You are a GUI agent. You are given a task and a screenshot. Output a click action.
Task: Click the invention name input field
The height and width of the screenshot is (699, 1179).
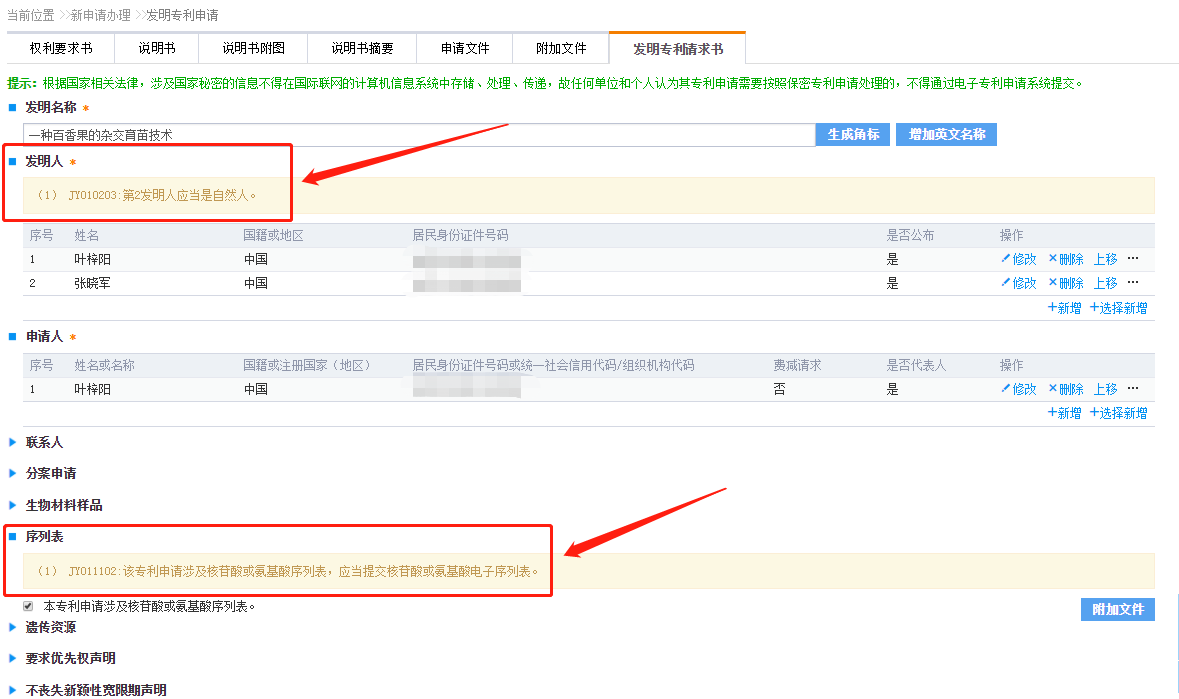pyautogui.click(x=419, y=135)
